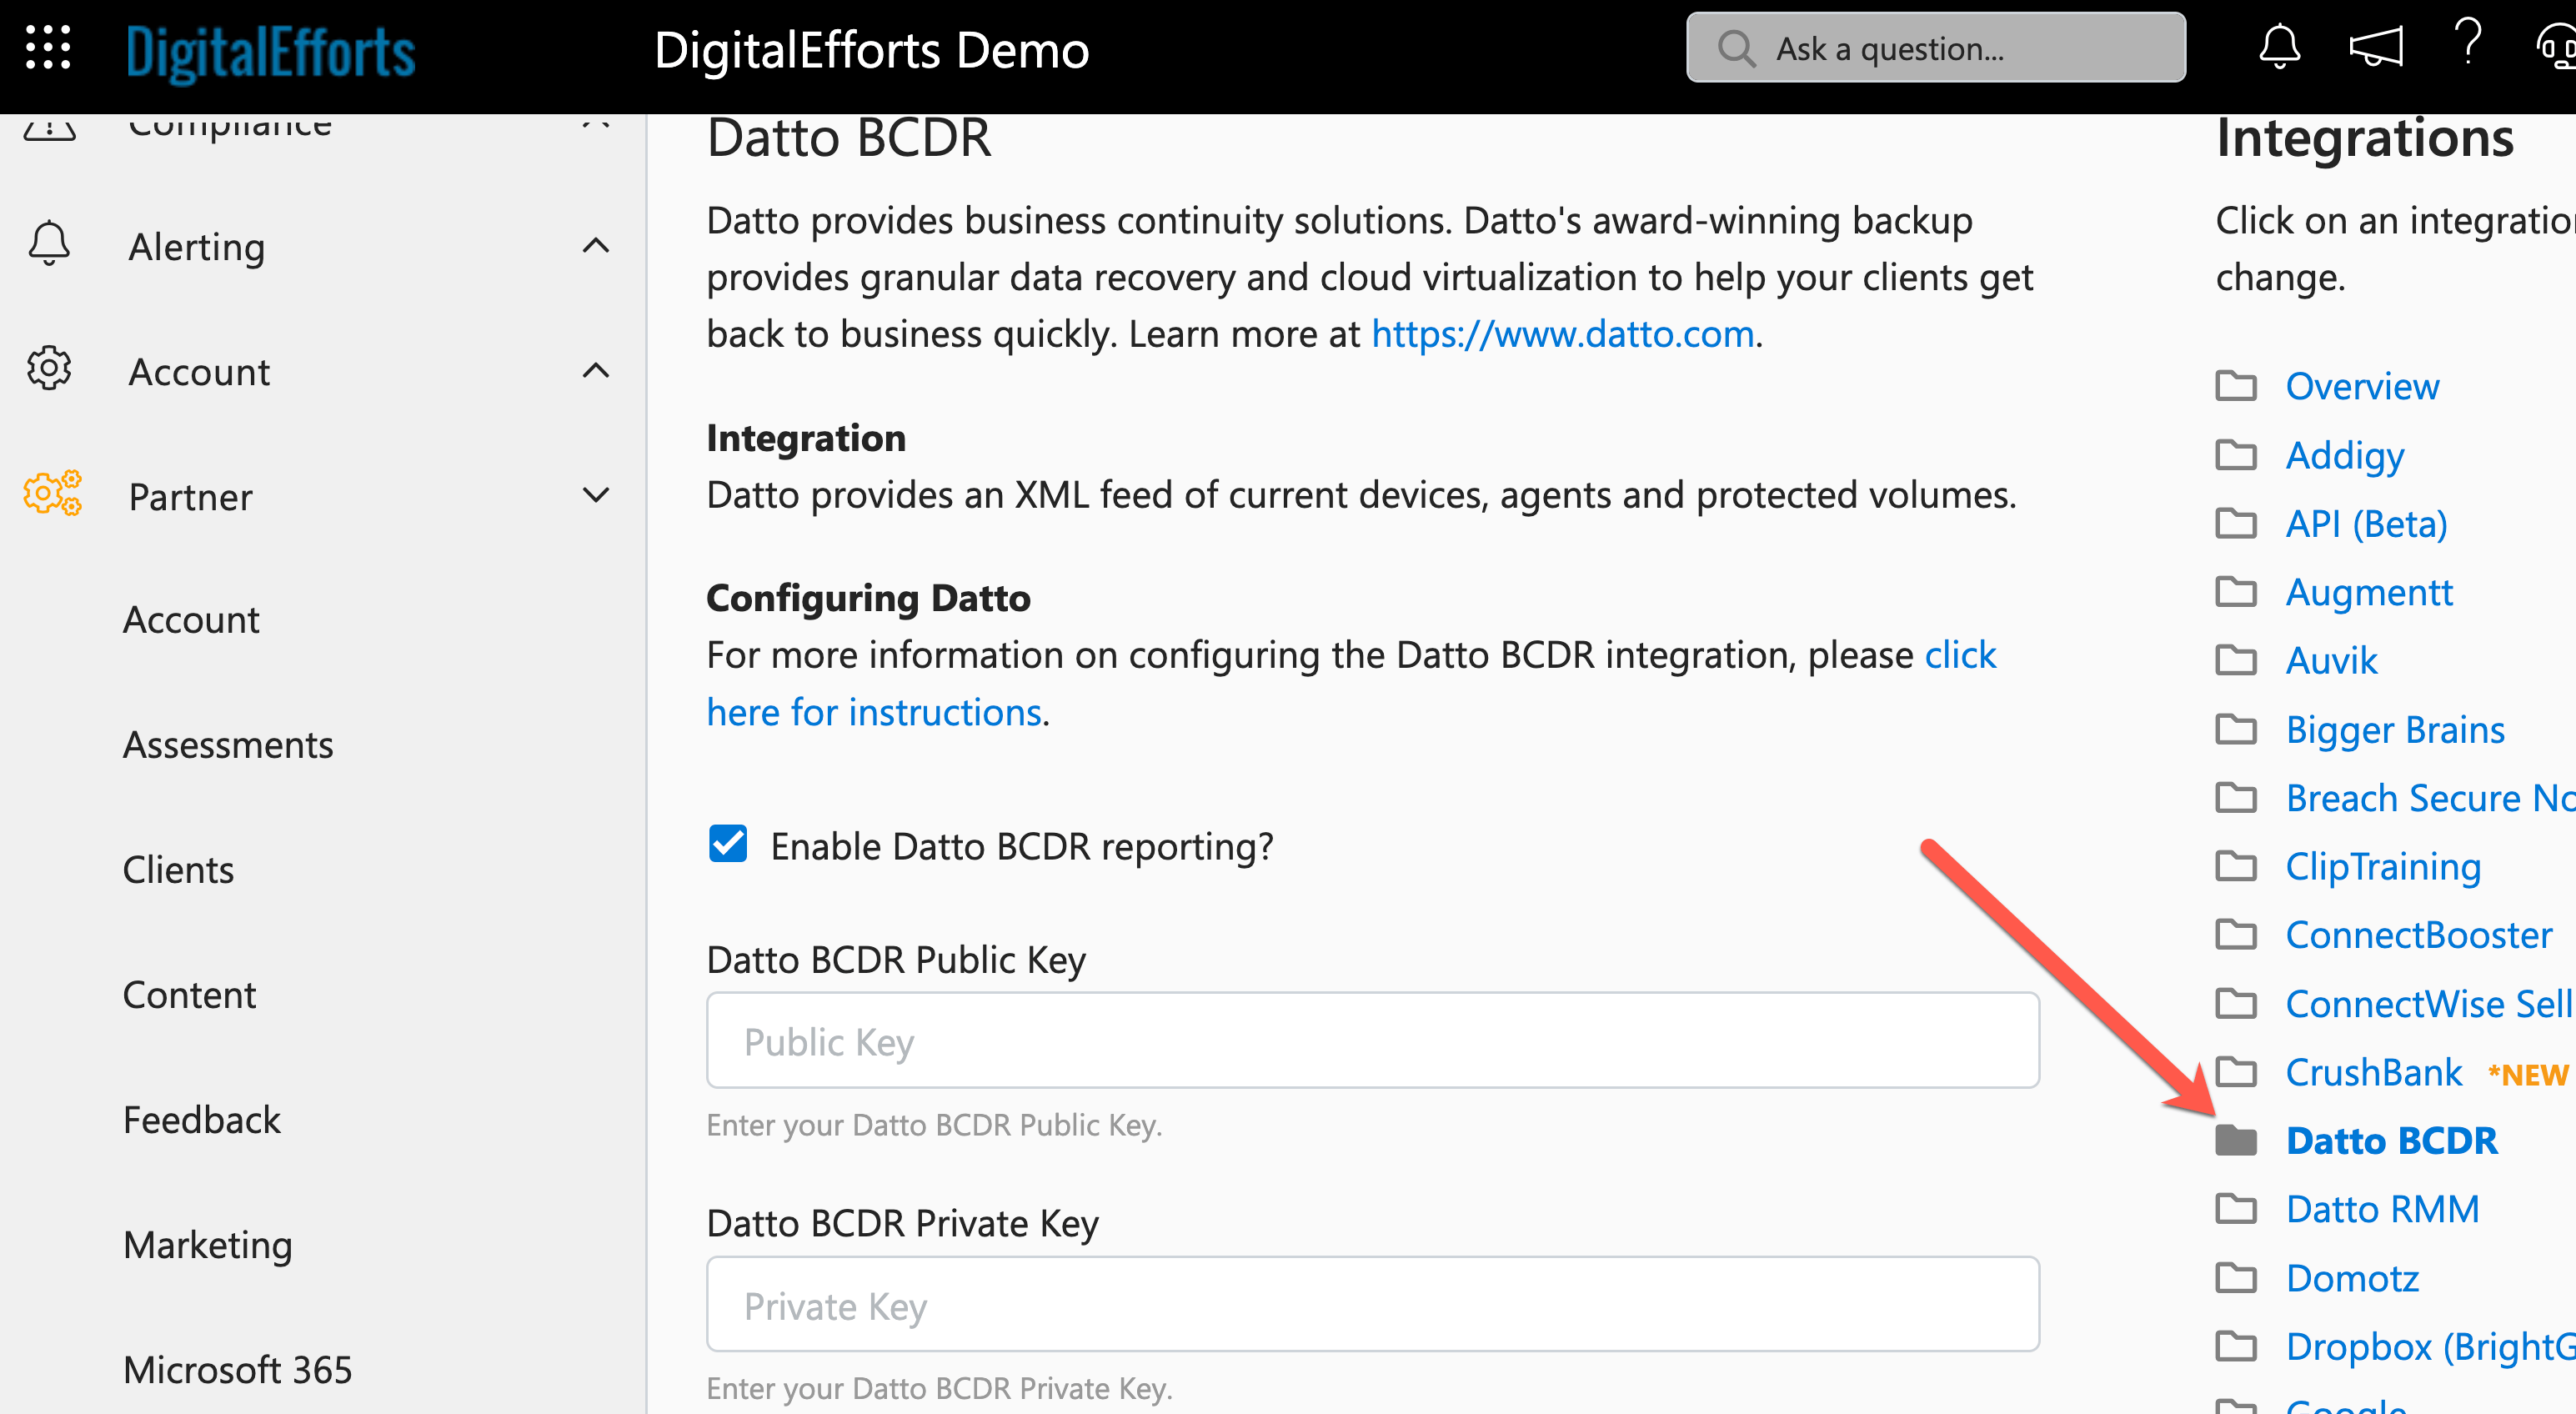2576x1414 pixels.
Task: Expand the Alerting menu chevron
Action: [596, 246]
